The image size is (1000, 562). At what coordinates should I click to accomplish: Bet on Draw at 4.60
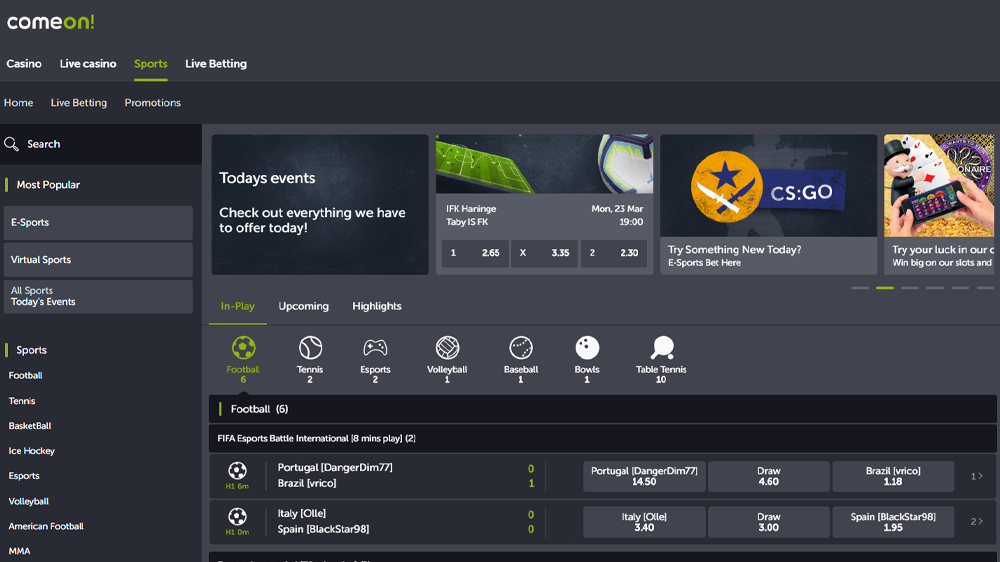(768, 477)
